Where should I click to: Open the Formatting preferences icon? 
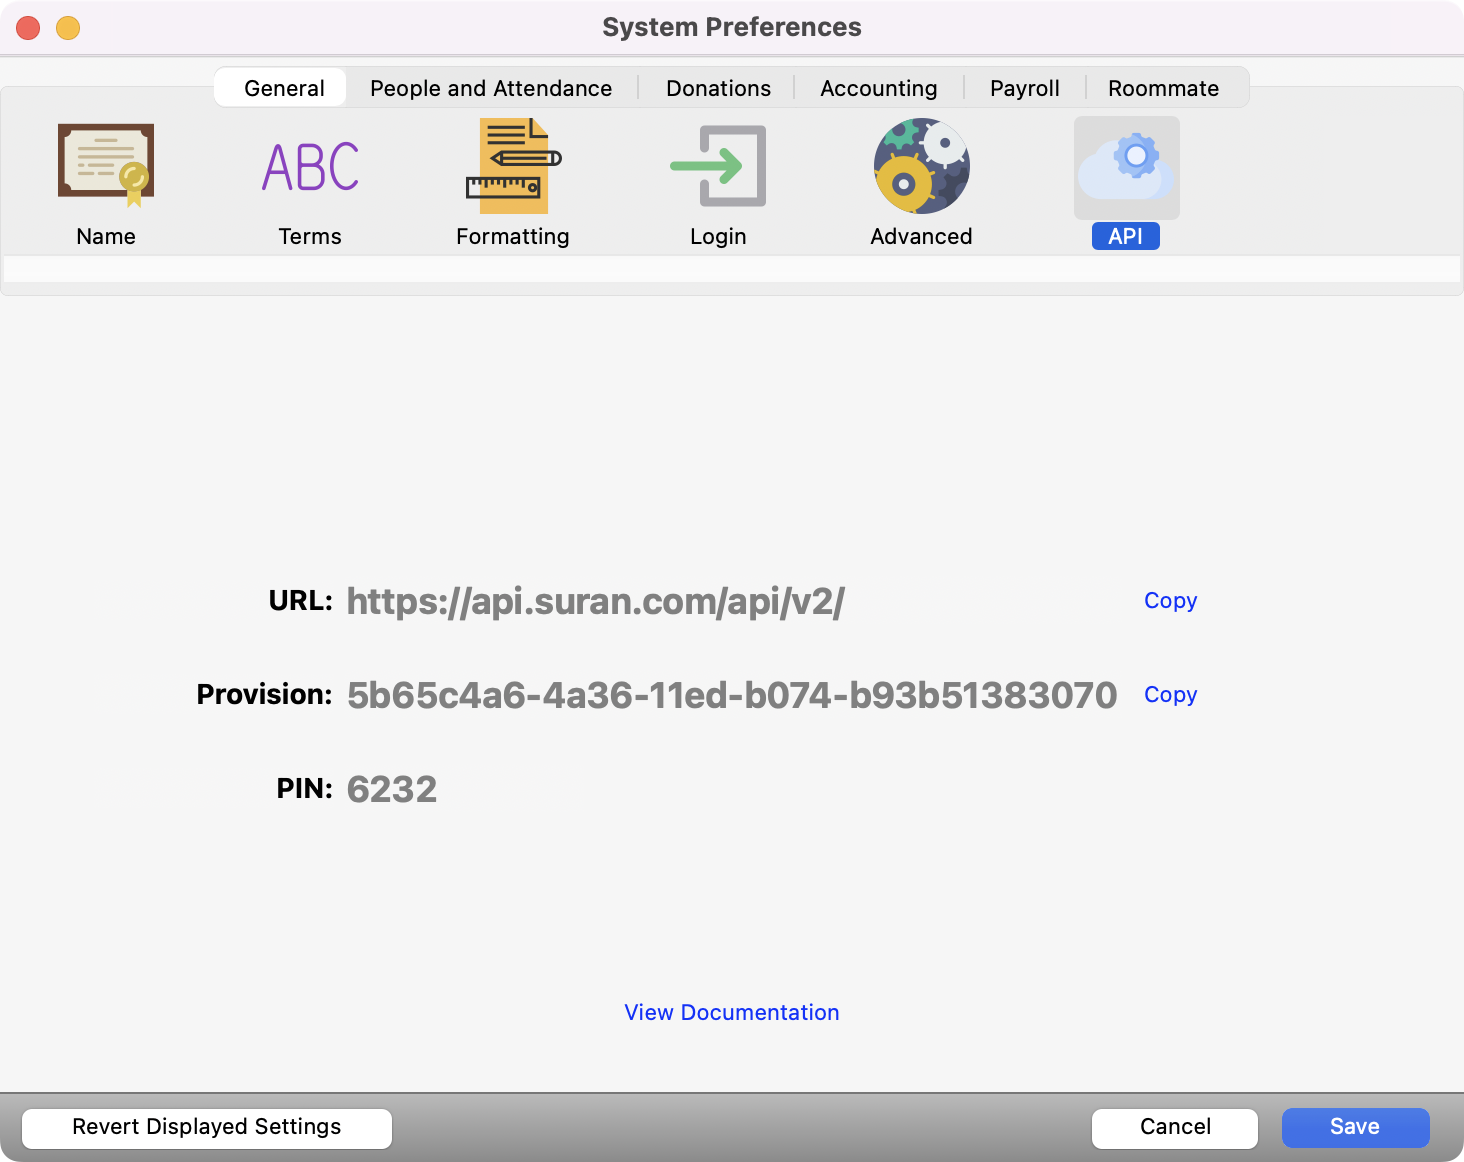(513, 166)
